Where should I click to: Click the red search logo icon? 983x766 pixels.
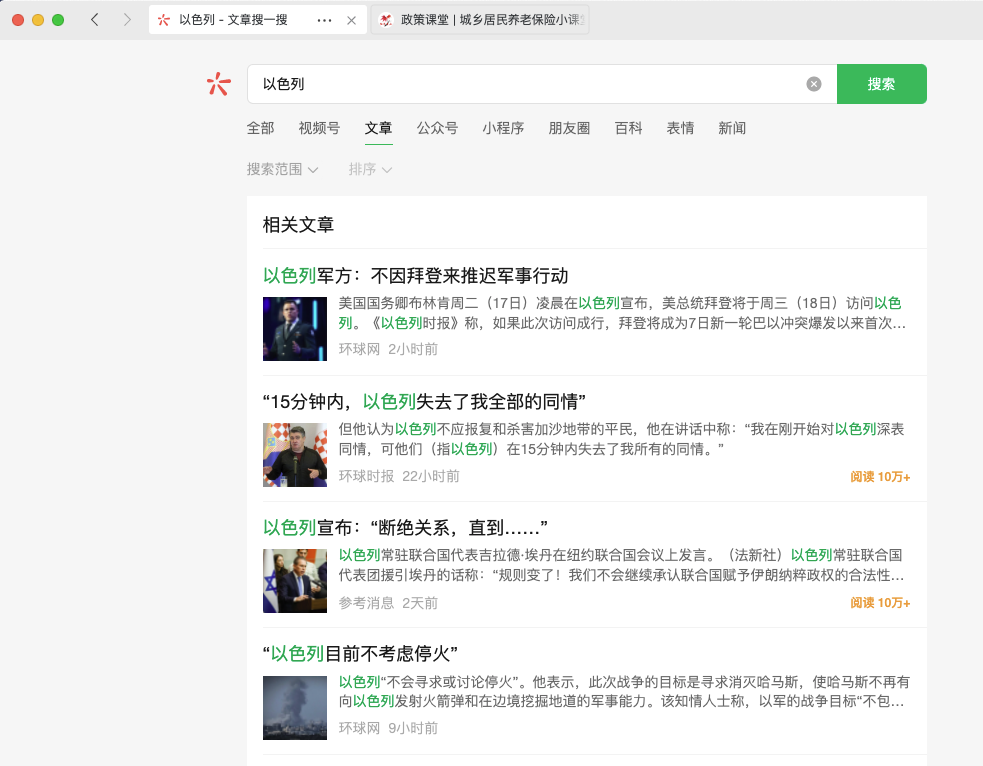point(219,84)
